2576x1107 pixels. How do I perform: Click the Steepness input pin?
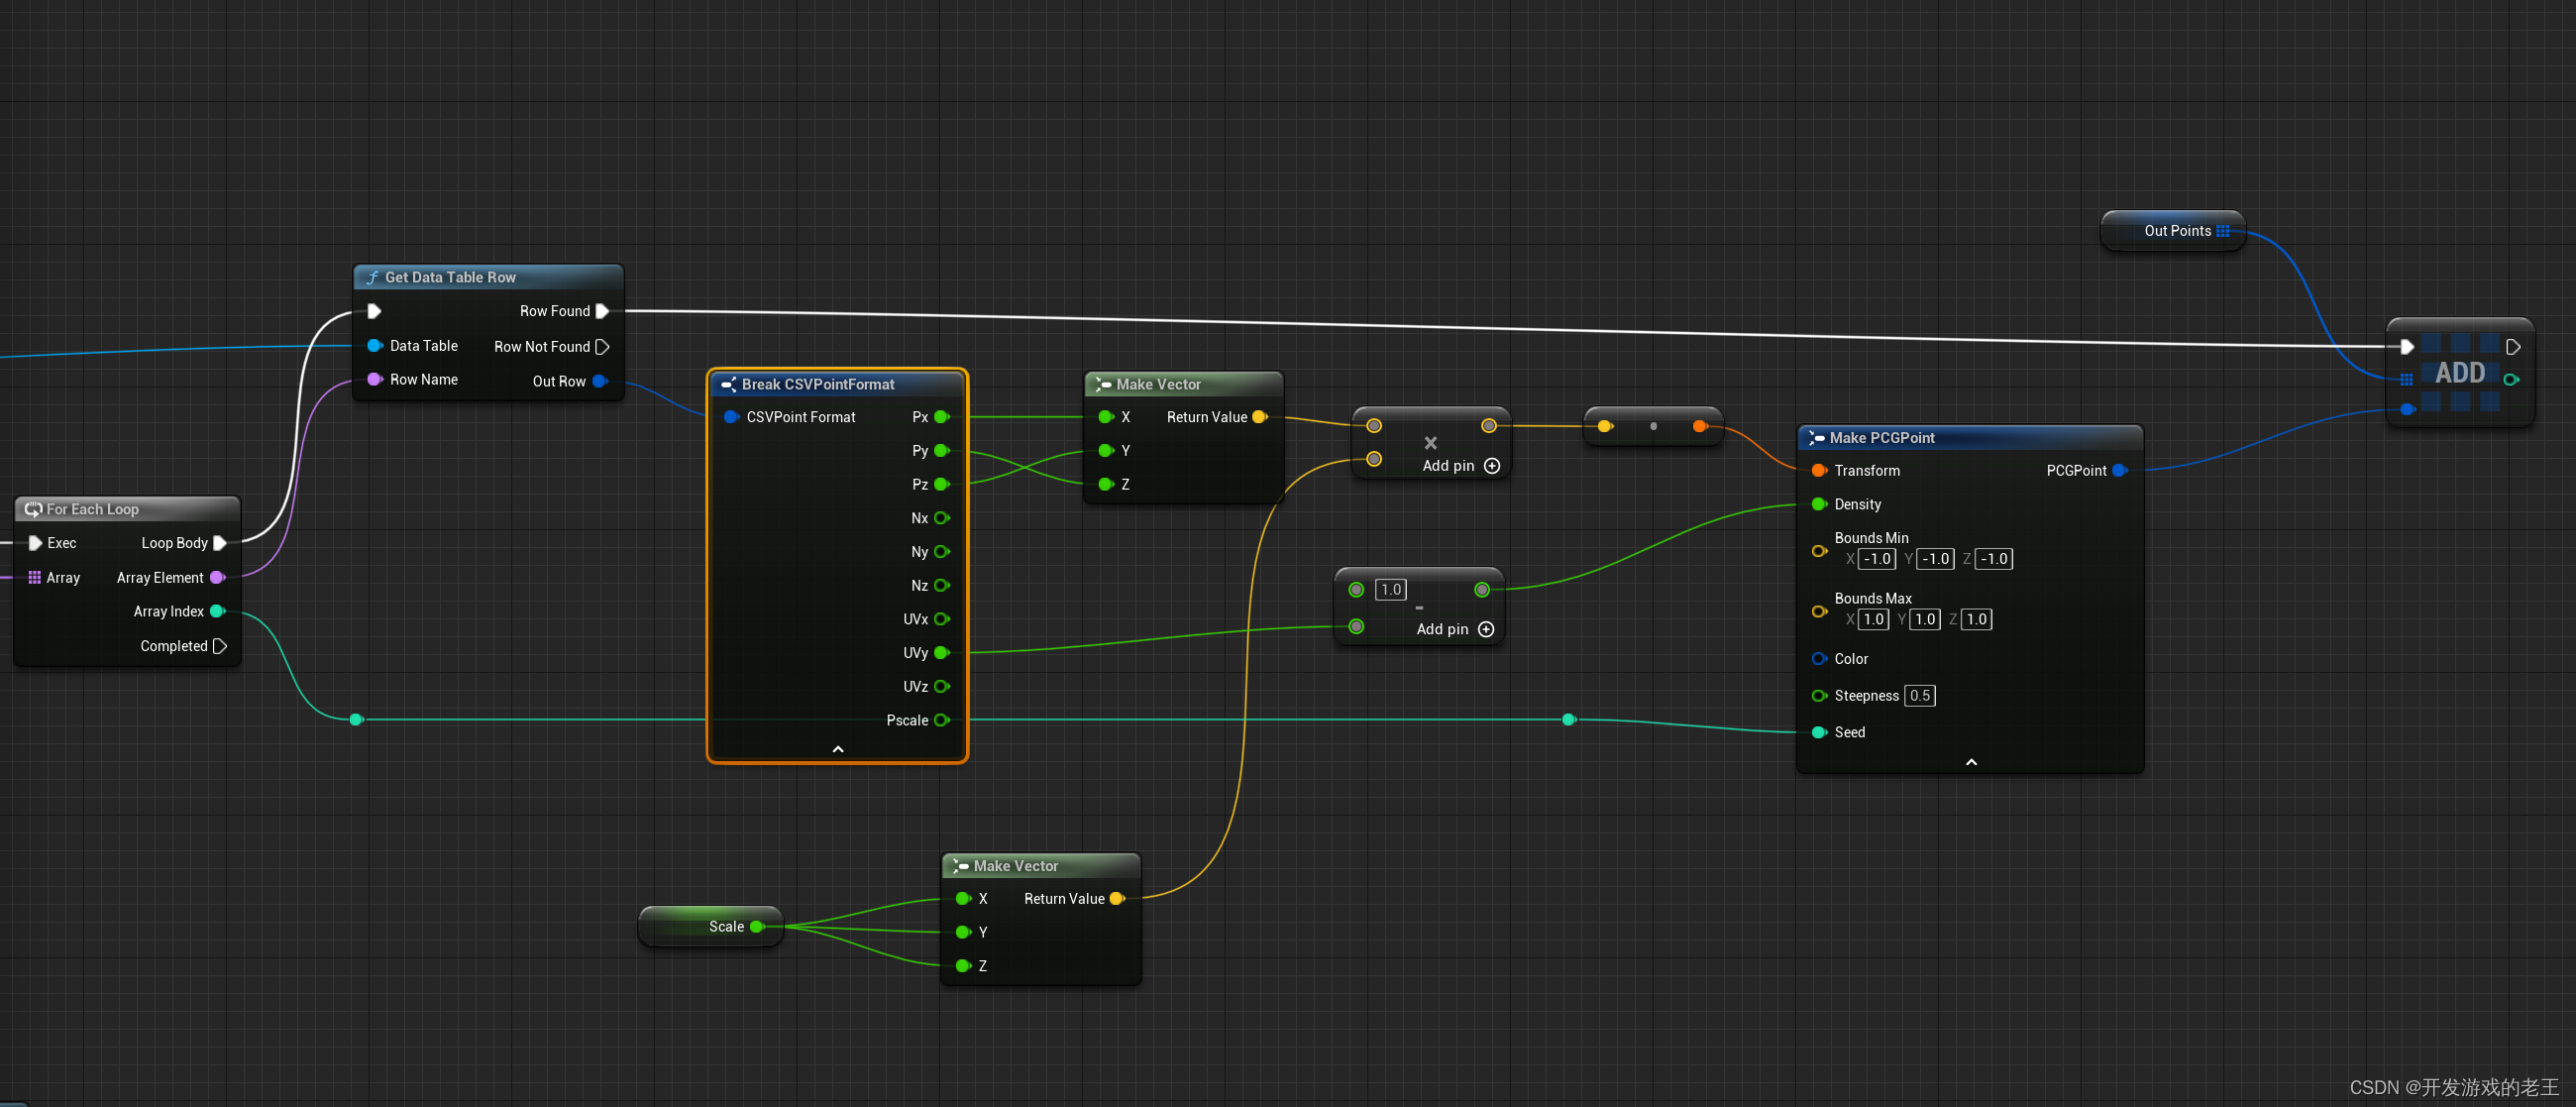pyautogui.click(x=1819, y=696)
